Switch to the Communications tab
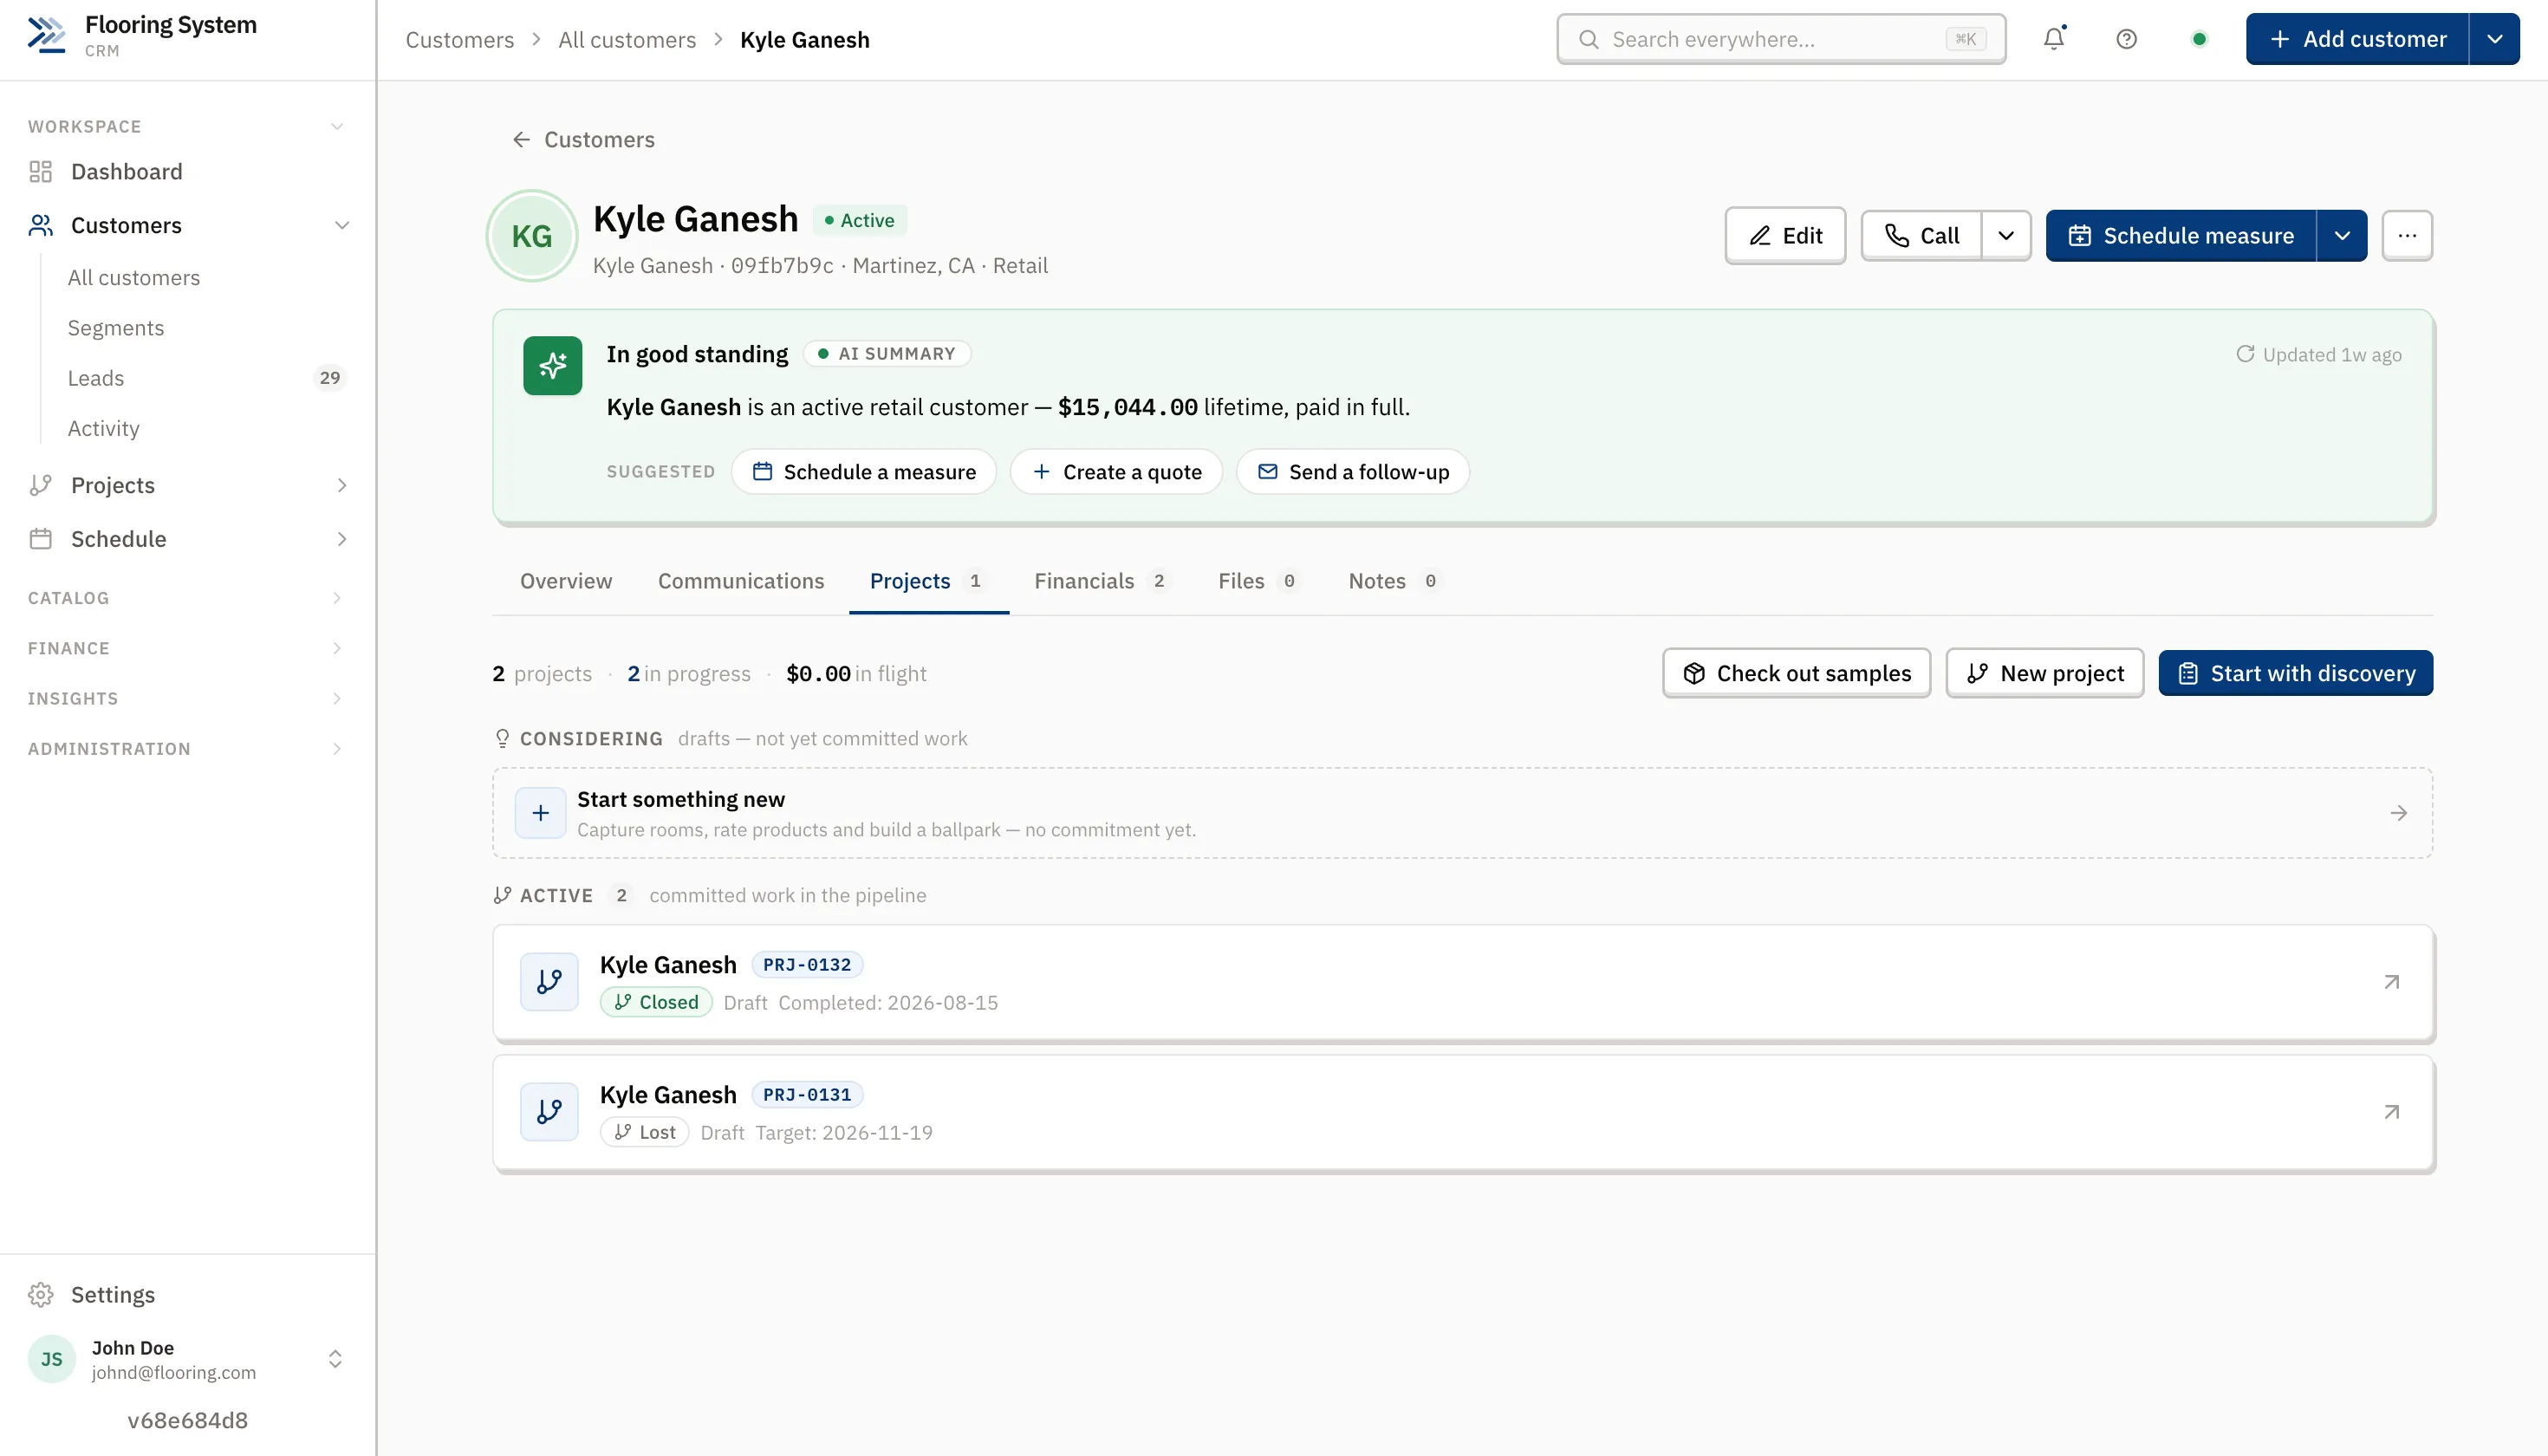The height and width of the screenshot is (1456, 2548). (741, 581)
